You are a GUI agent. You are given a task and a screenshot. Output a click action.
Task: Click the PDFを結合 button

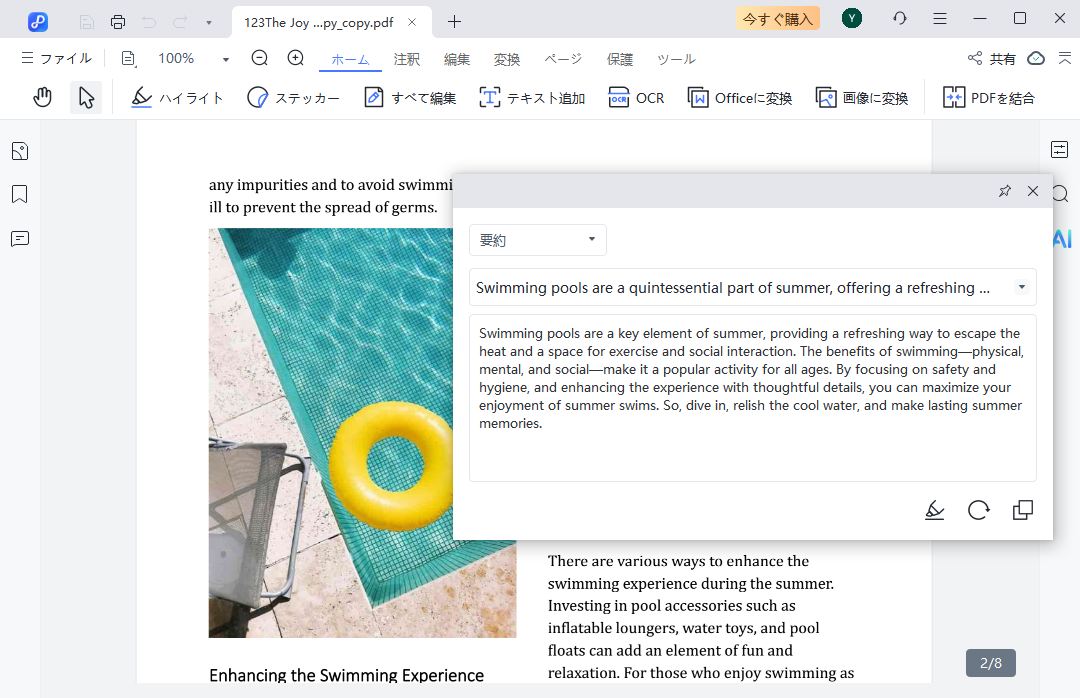tap(989, 98)
